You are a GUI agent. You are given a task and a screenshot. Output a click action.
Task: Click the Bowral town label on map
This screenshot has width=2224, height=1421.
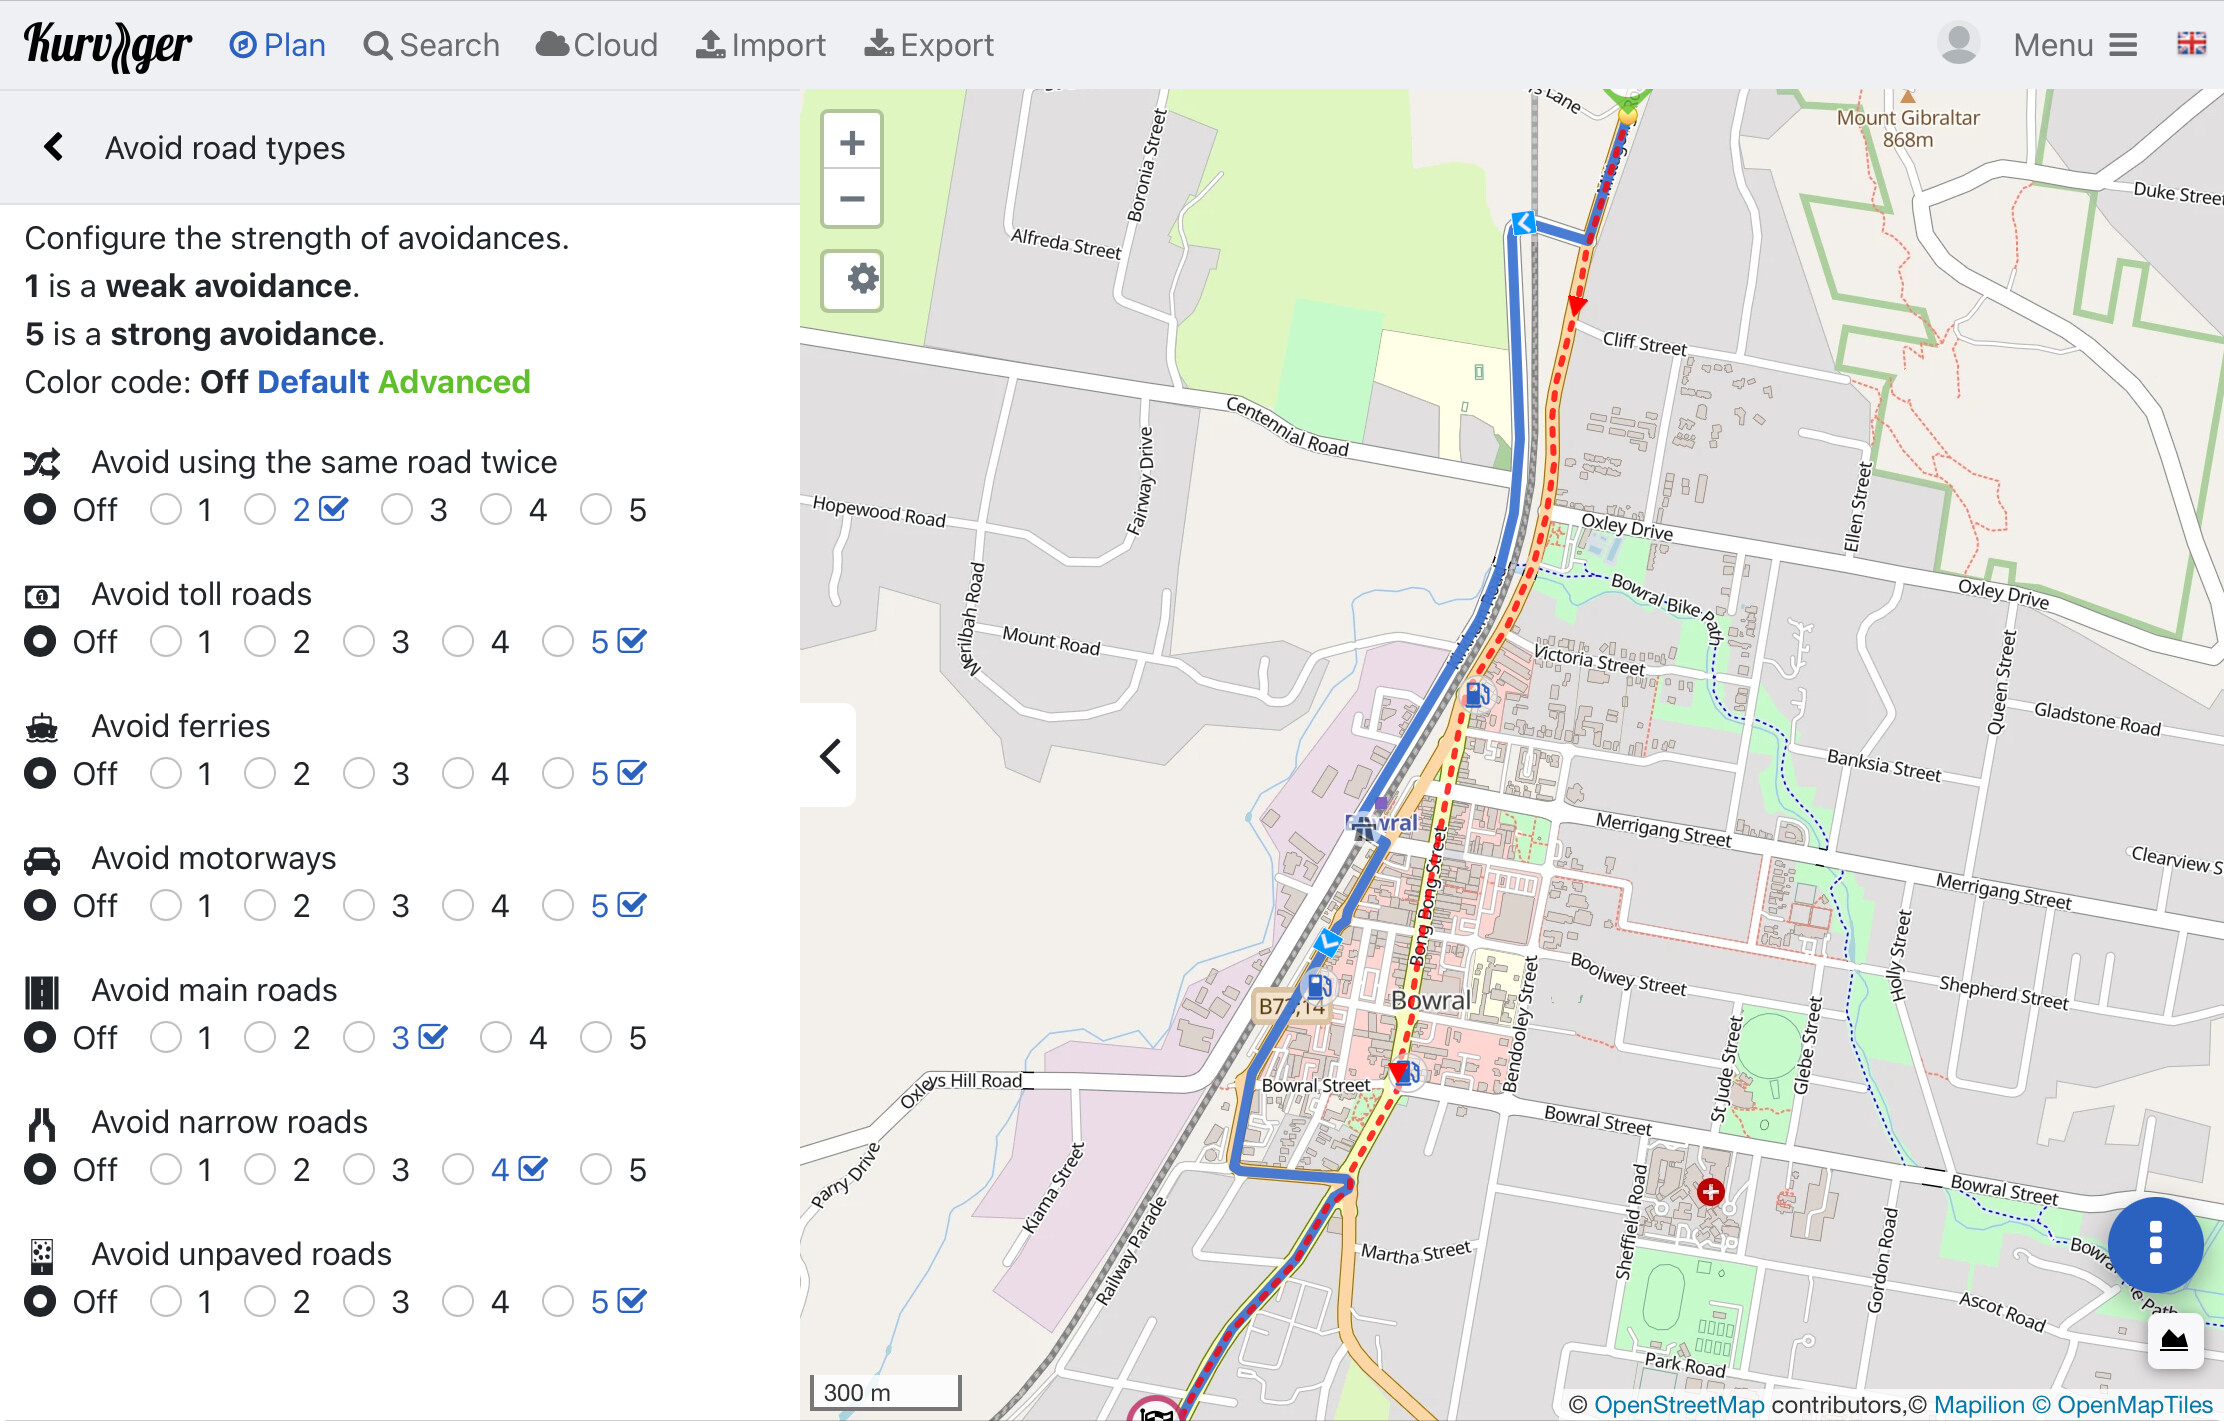coord(1431,1000)
